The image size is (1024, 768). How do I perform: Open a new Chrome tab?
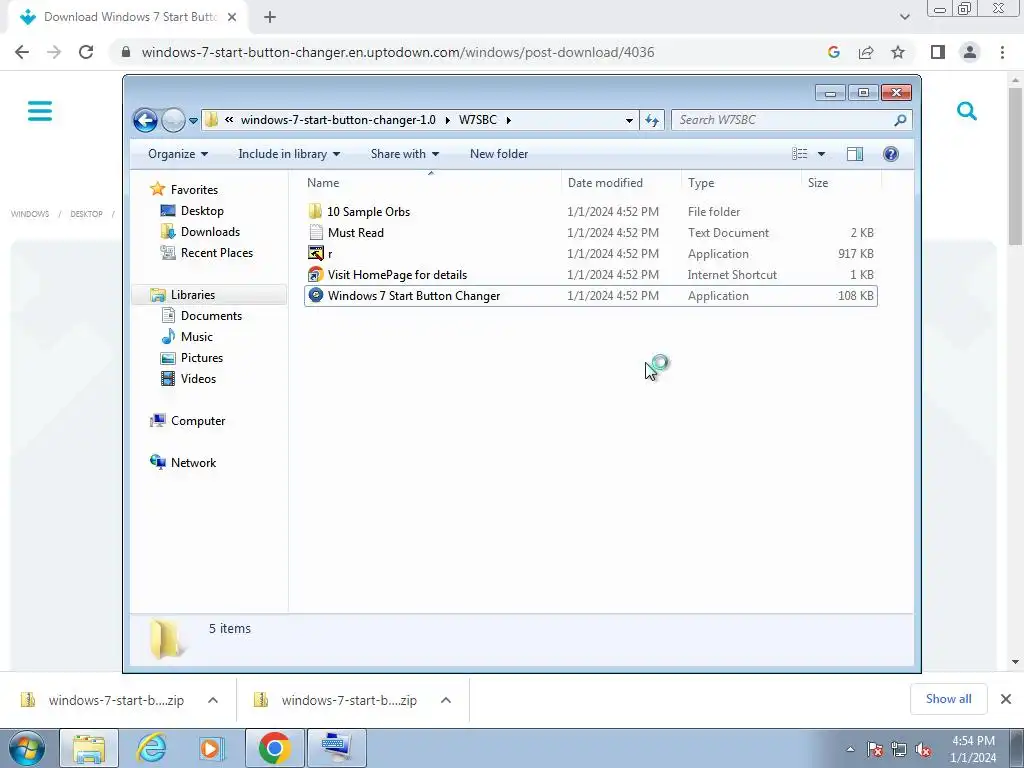(270, 18)
